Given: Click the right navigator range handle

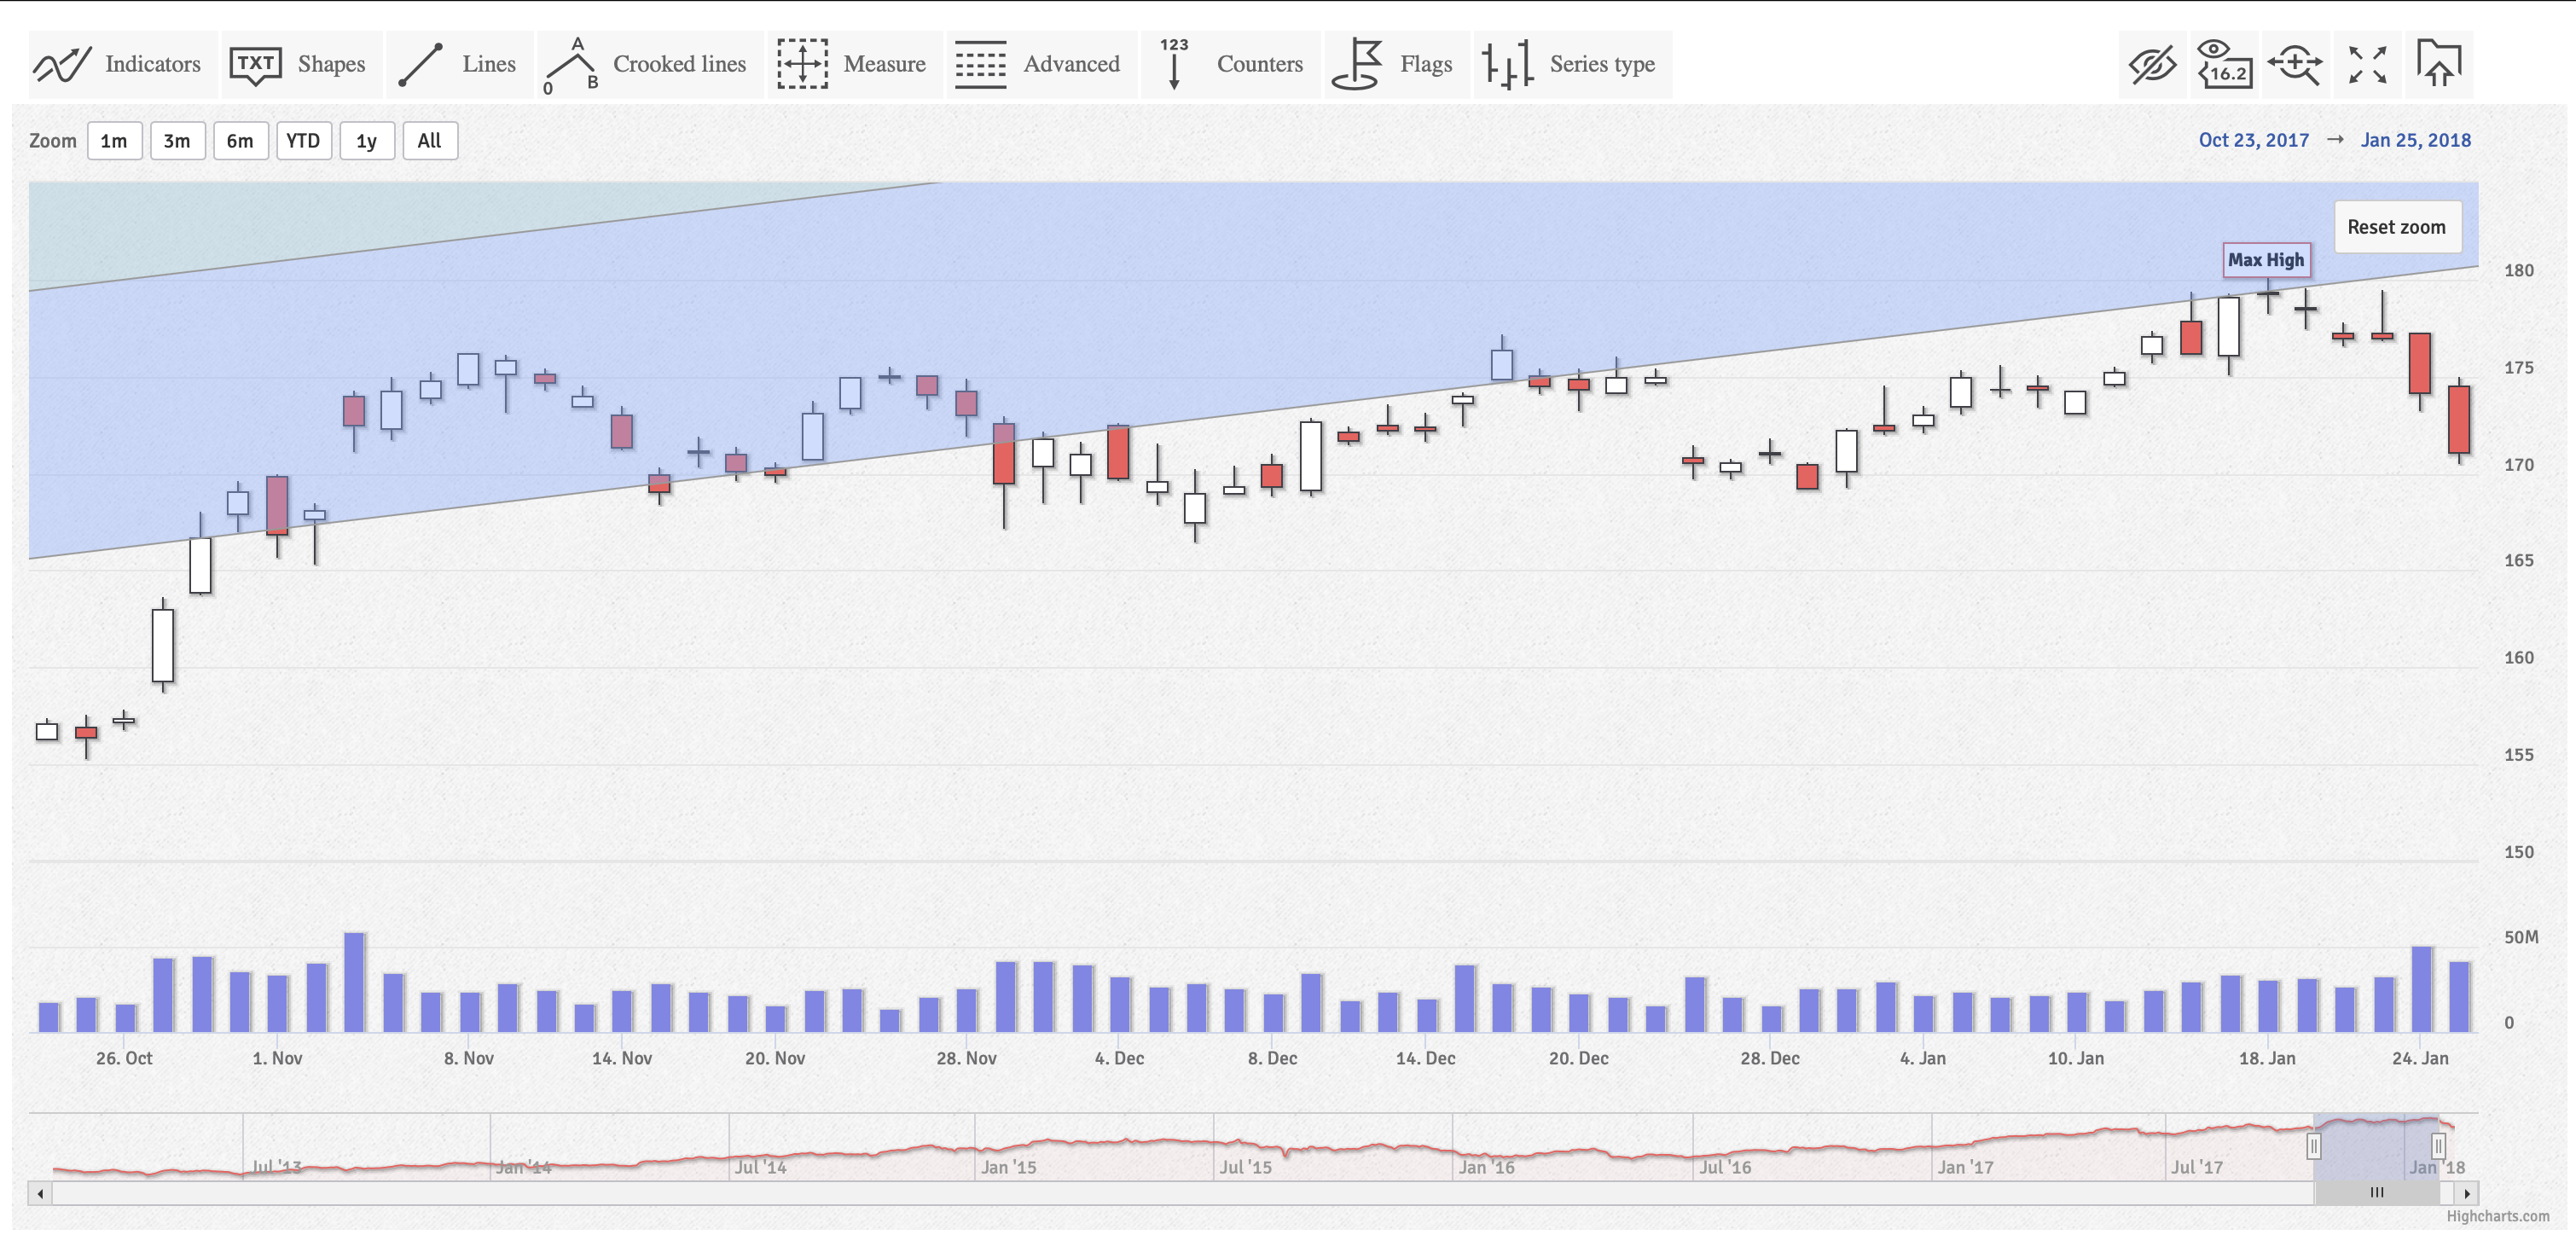Looking at the screenshot, I should [x=2437, y=1145].
